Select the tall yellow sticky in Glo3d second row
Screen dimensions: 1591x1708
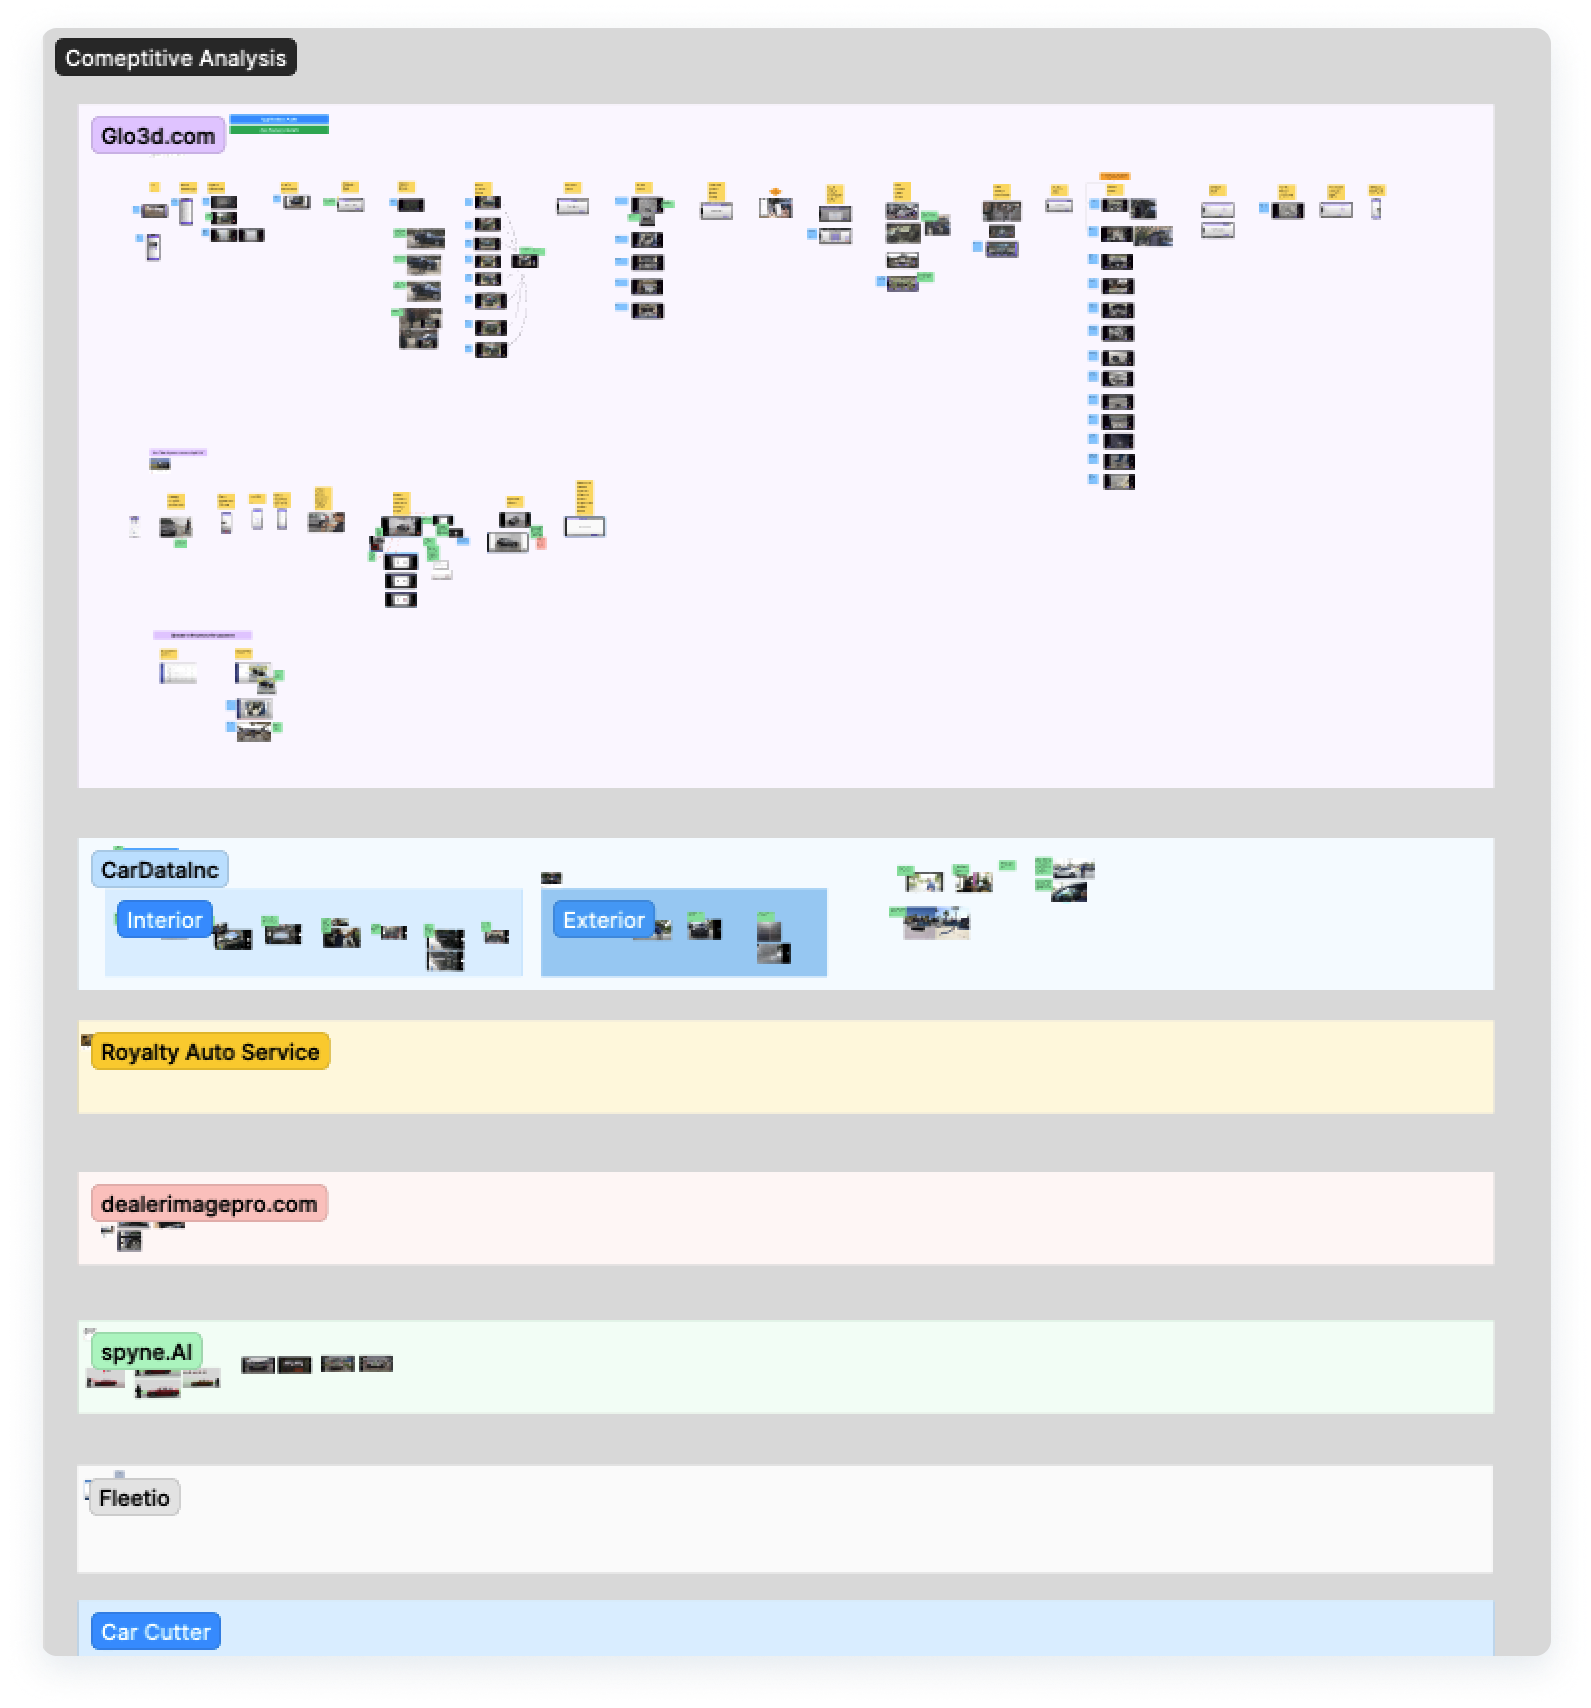584,497
